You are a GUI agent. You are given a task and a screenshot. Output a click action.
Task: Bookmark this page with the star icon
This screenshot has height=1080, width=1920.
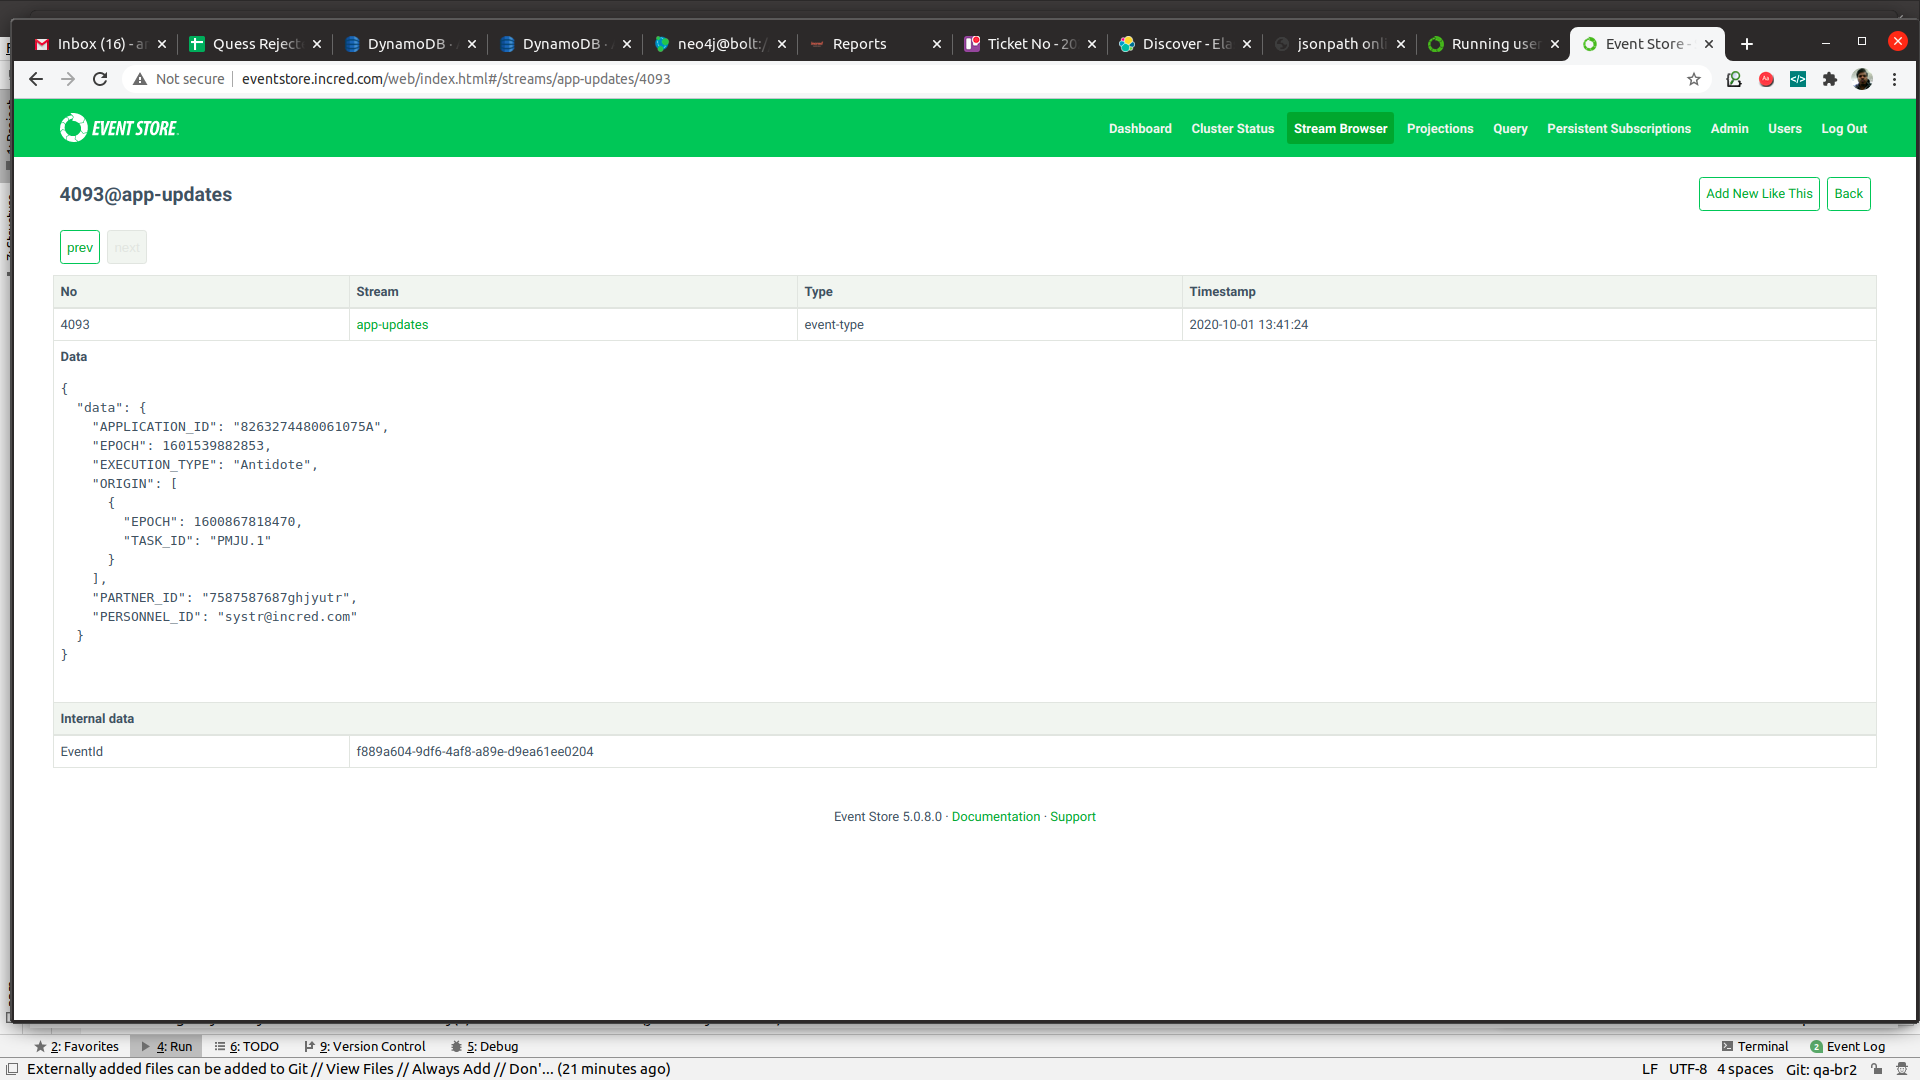[1694, 79]
